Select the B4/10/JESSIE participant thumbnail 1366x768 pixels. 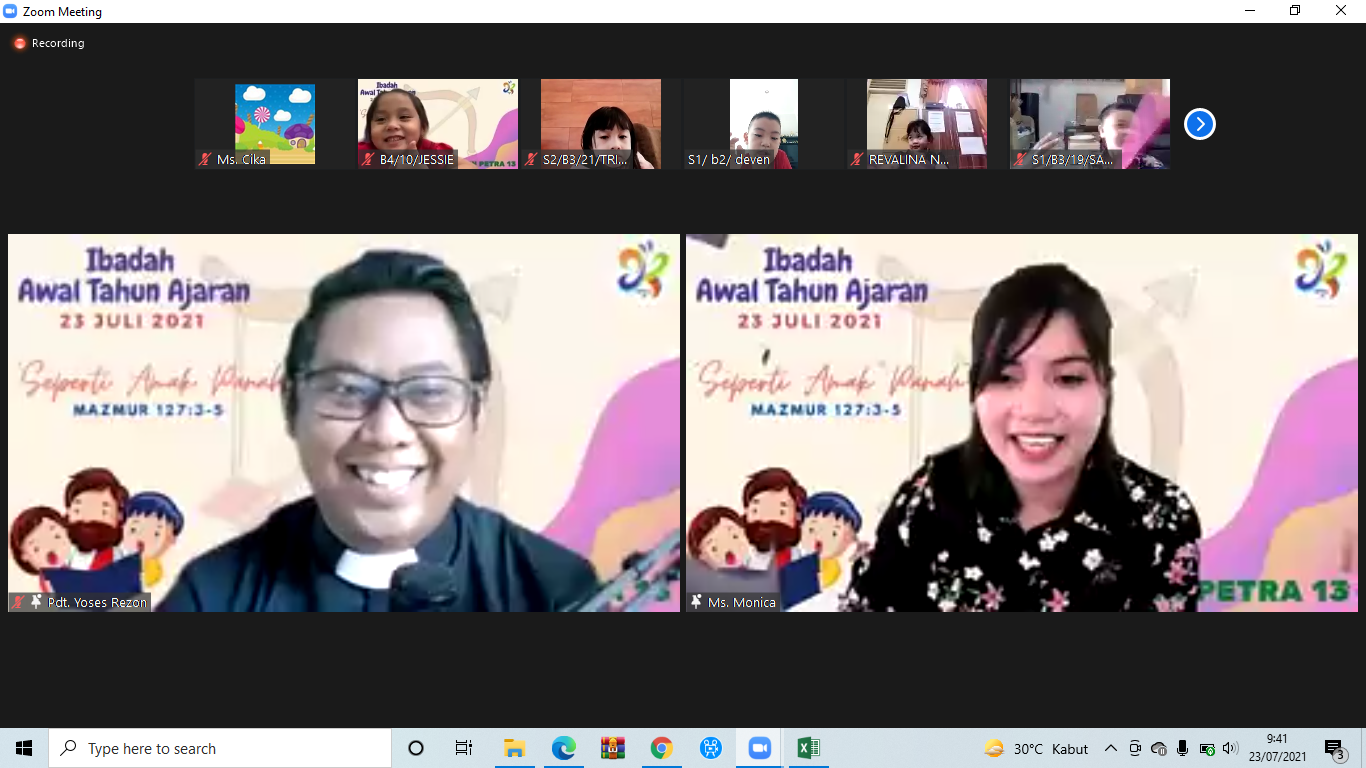tap(438, 123)
